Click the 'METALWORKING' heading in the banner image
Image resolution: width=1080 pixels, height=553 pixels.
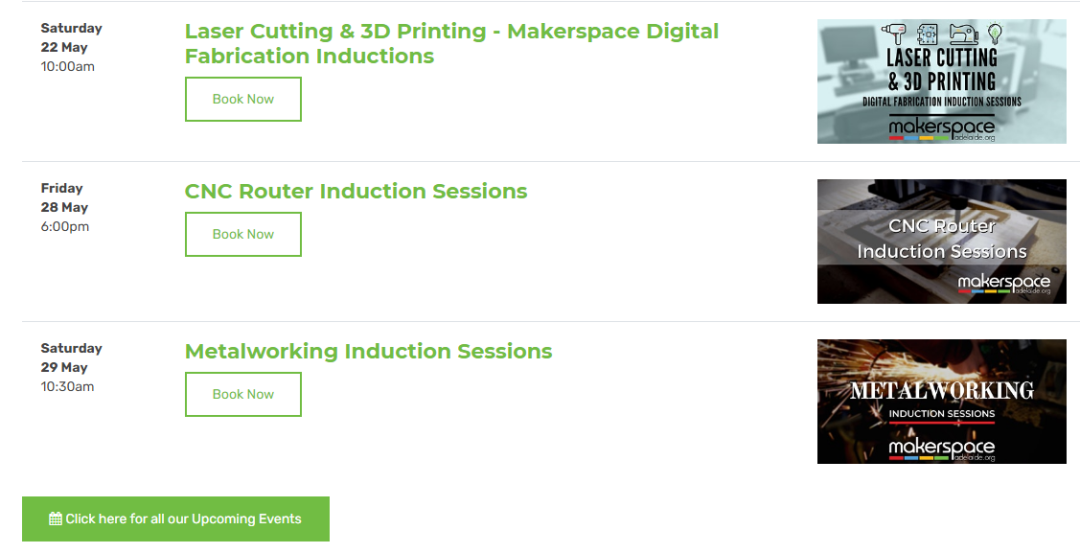point(942,390)
